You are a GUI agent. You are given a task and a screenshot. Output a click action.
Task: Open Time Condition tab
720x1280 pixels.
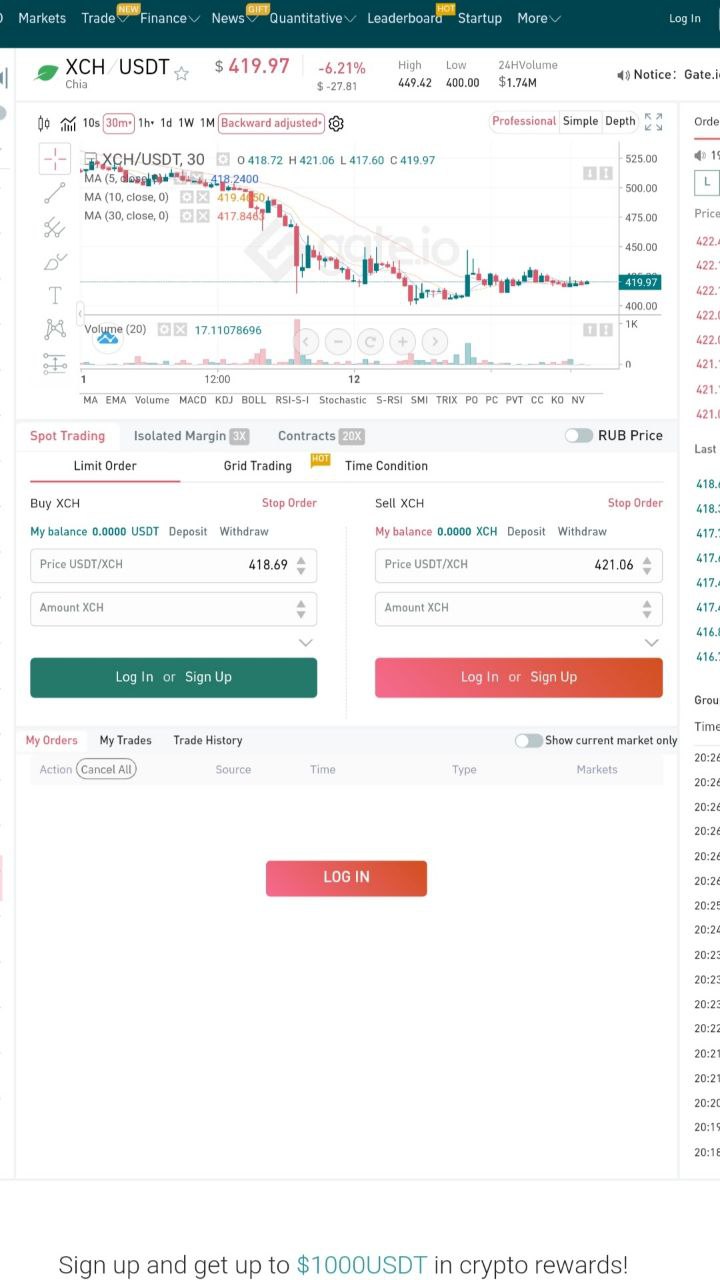[386, 466]
